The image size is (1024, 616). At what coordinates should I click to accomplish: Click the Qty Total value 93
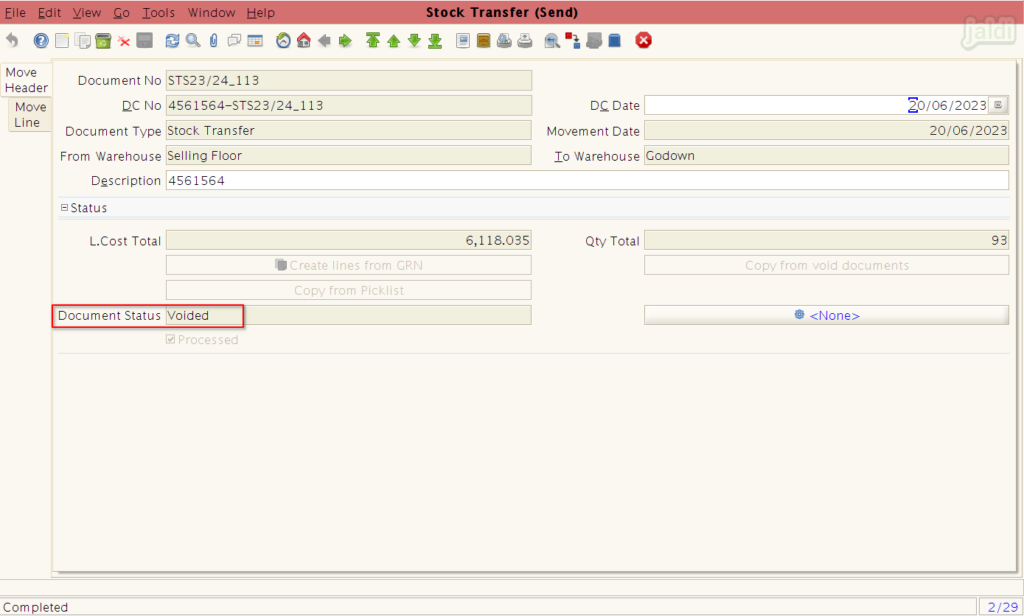point(826,240)
